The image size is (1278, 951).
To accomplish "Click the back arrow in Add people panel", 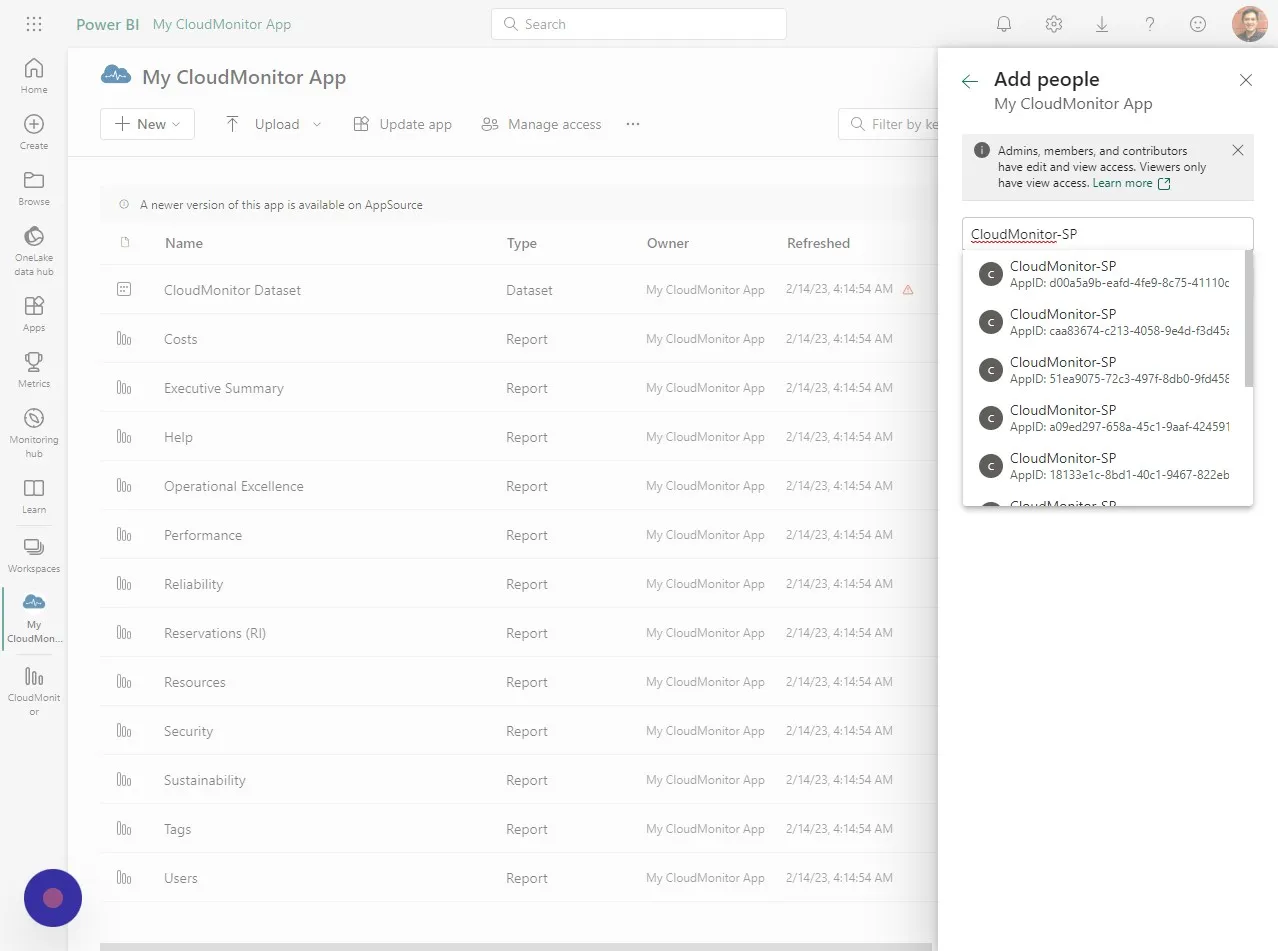I will point(969,81).
